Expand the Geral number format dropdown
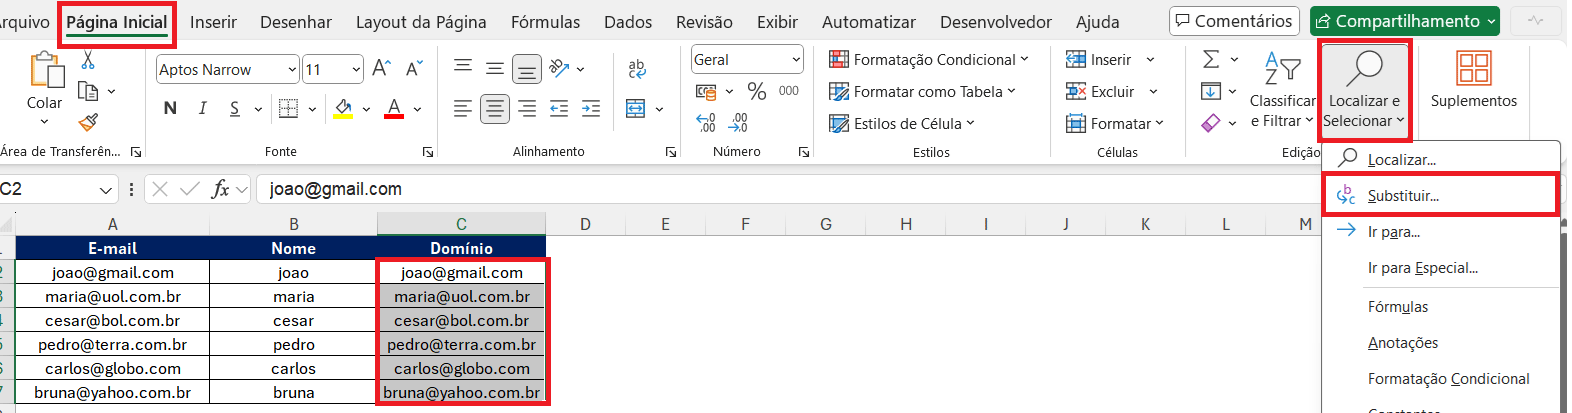The image size is (1572, 413). tap(796, 60)
